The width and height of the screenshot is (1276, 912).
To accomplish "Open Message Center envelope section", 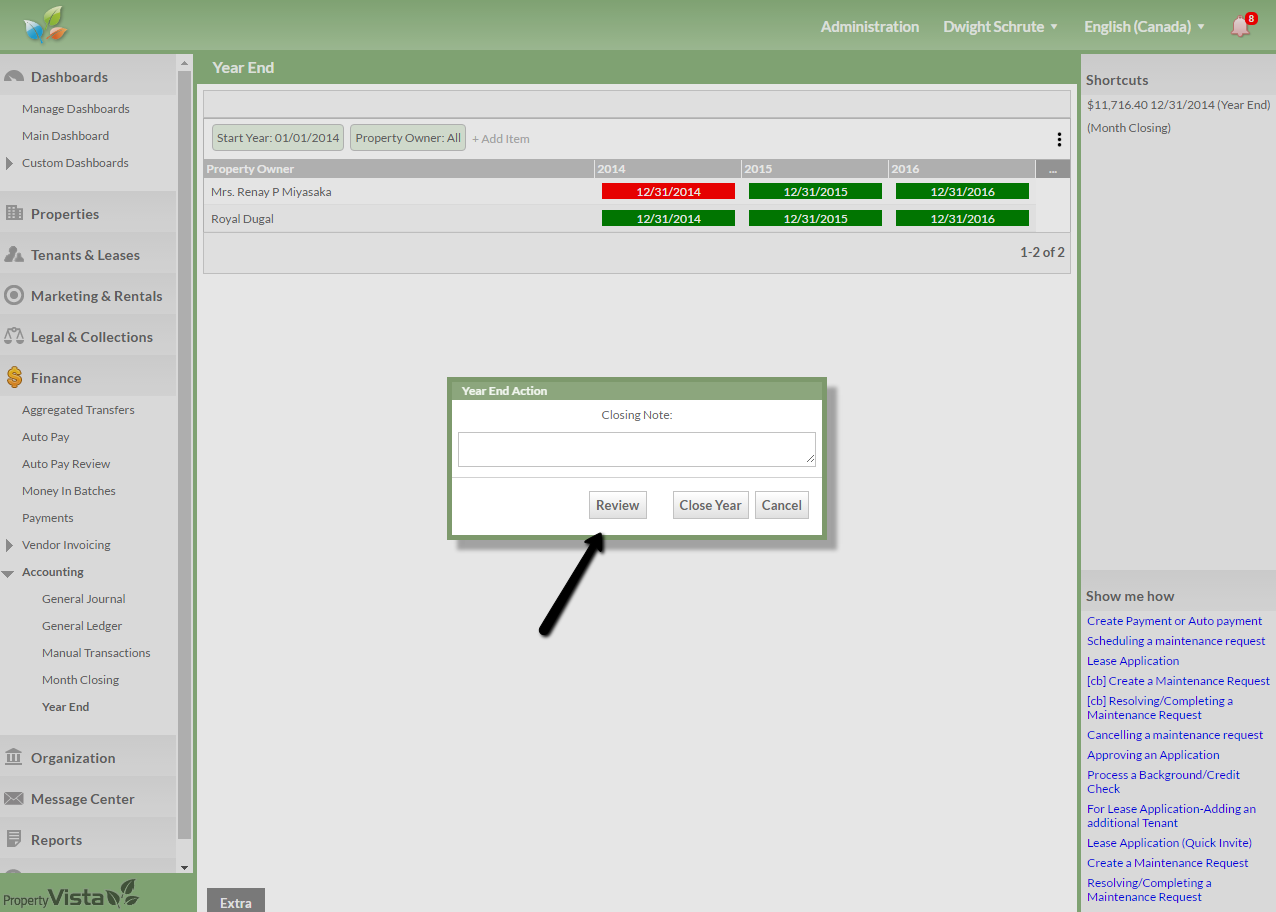I will [15, 799].
